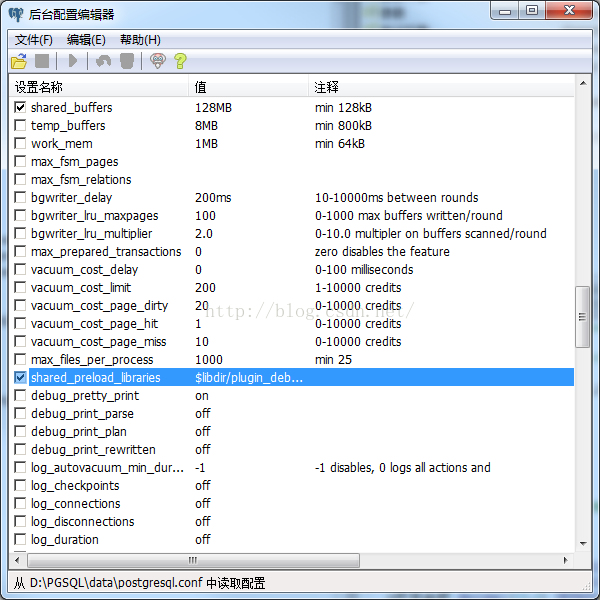Click the 1000 value of max_files_per_process

tap(209, 360)
